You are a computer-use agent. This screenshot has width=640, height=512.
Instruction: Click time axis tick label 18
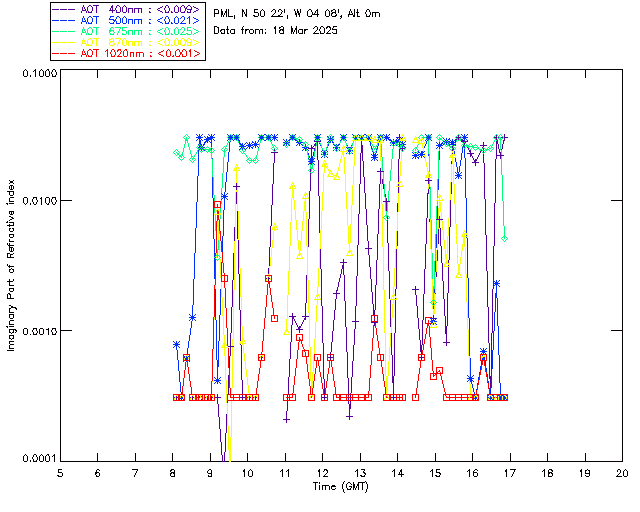coord(547,473)
